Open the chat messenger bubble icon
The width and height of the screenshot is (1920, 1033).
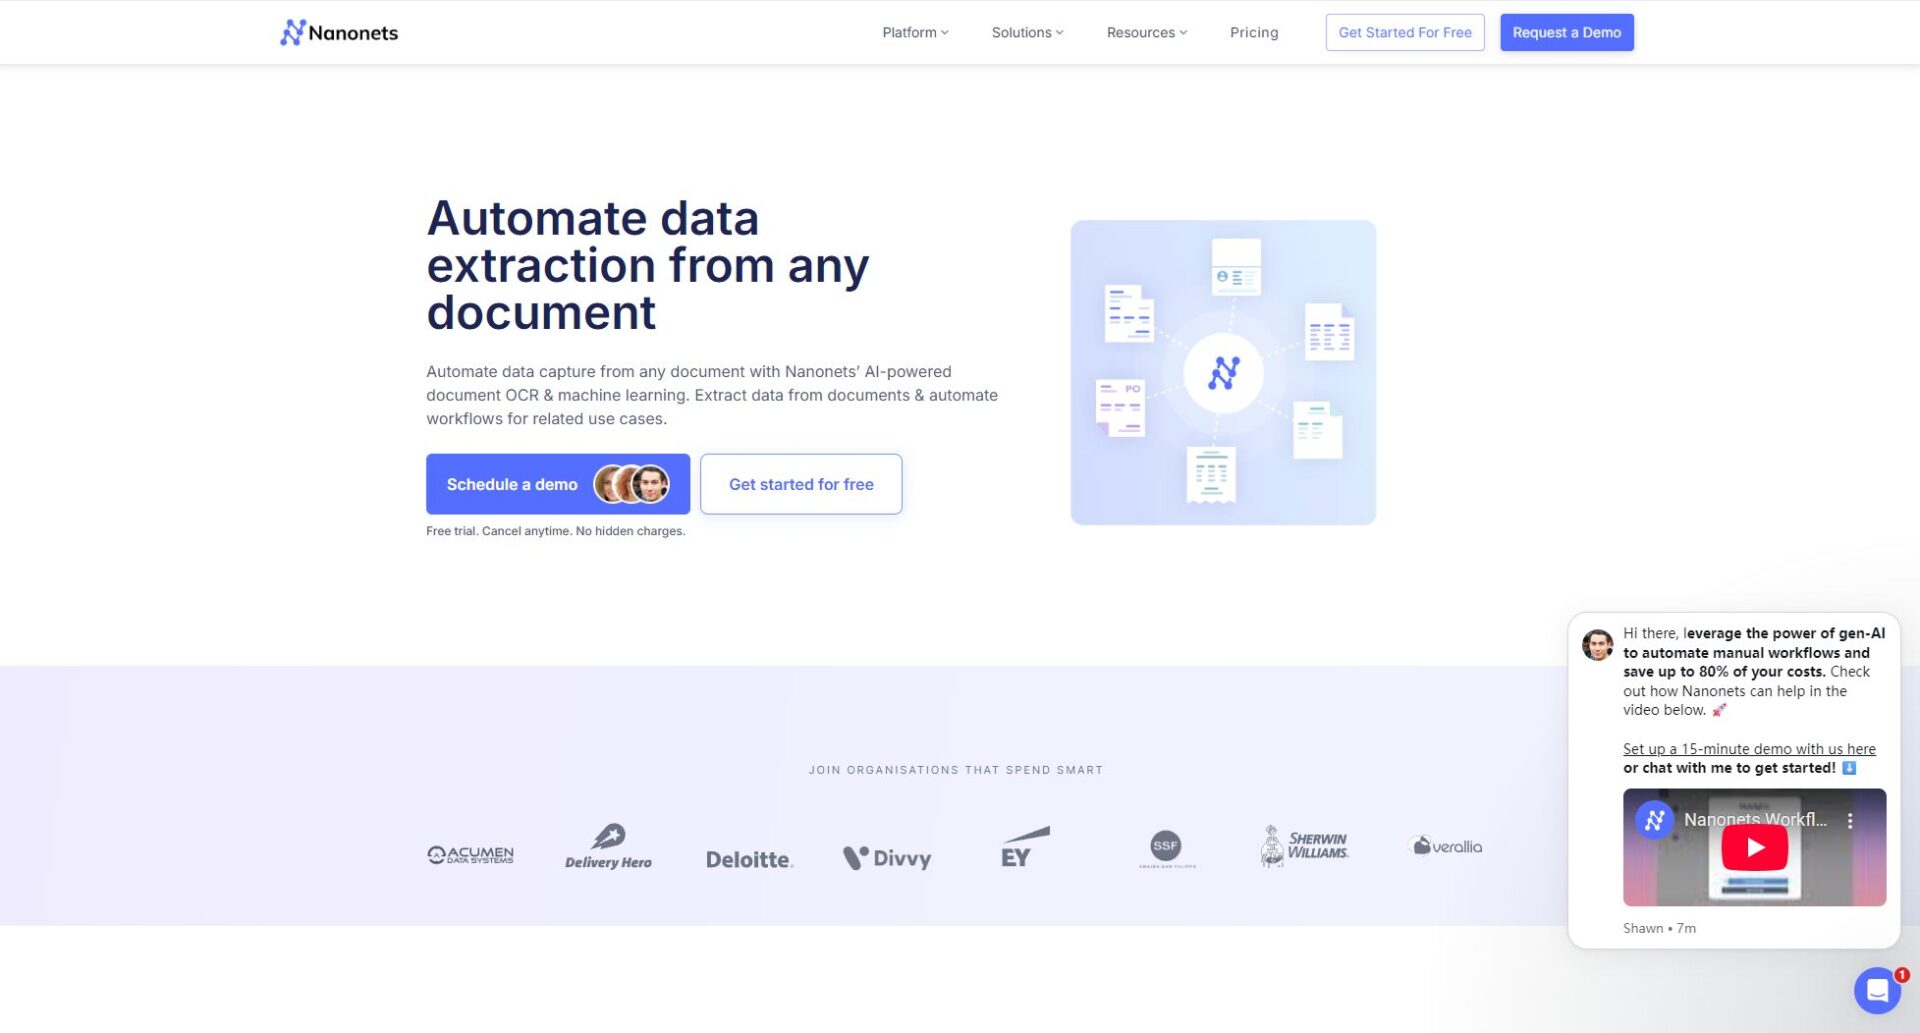click(x=1877, y=990)
